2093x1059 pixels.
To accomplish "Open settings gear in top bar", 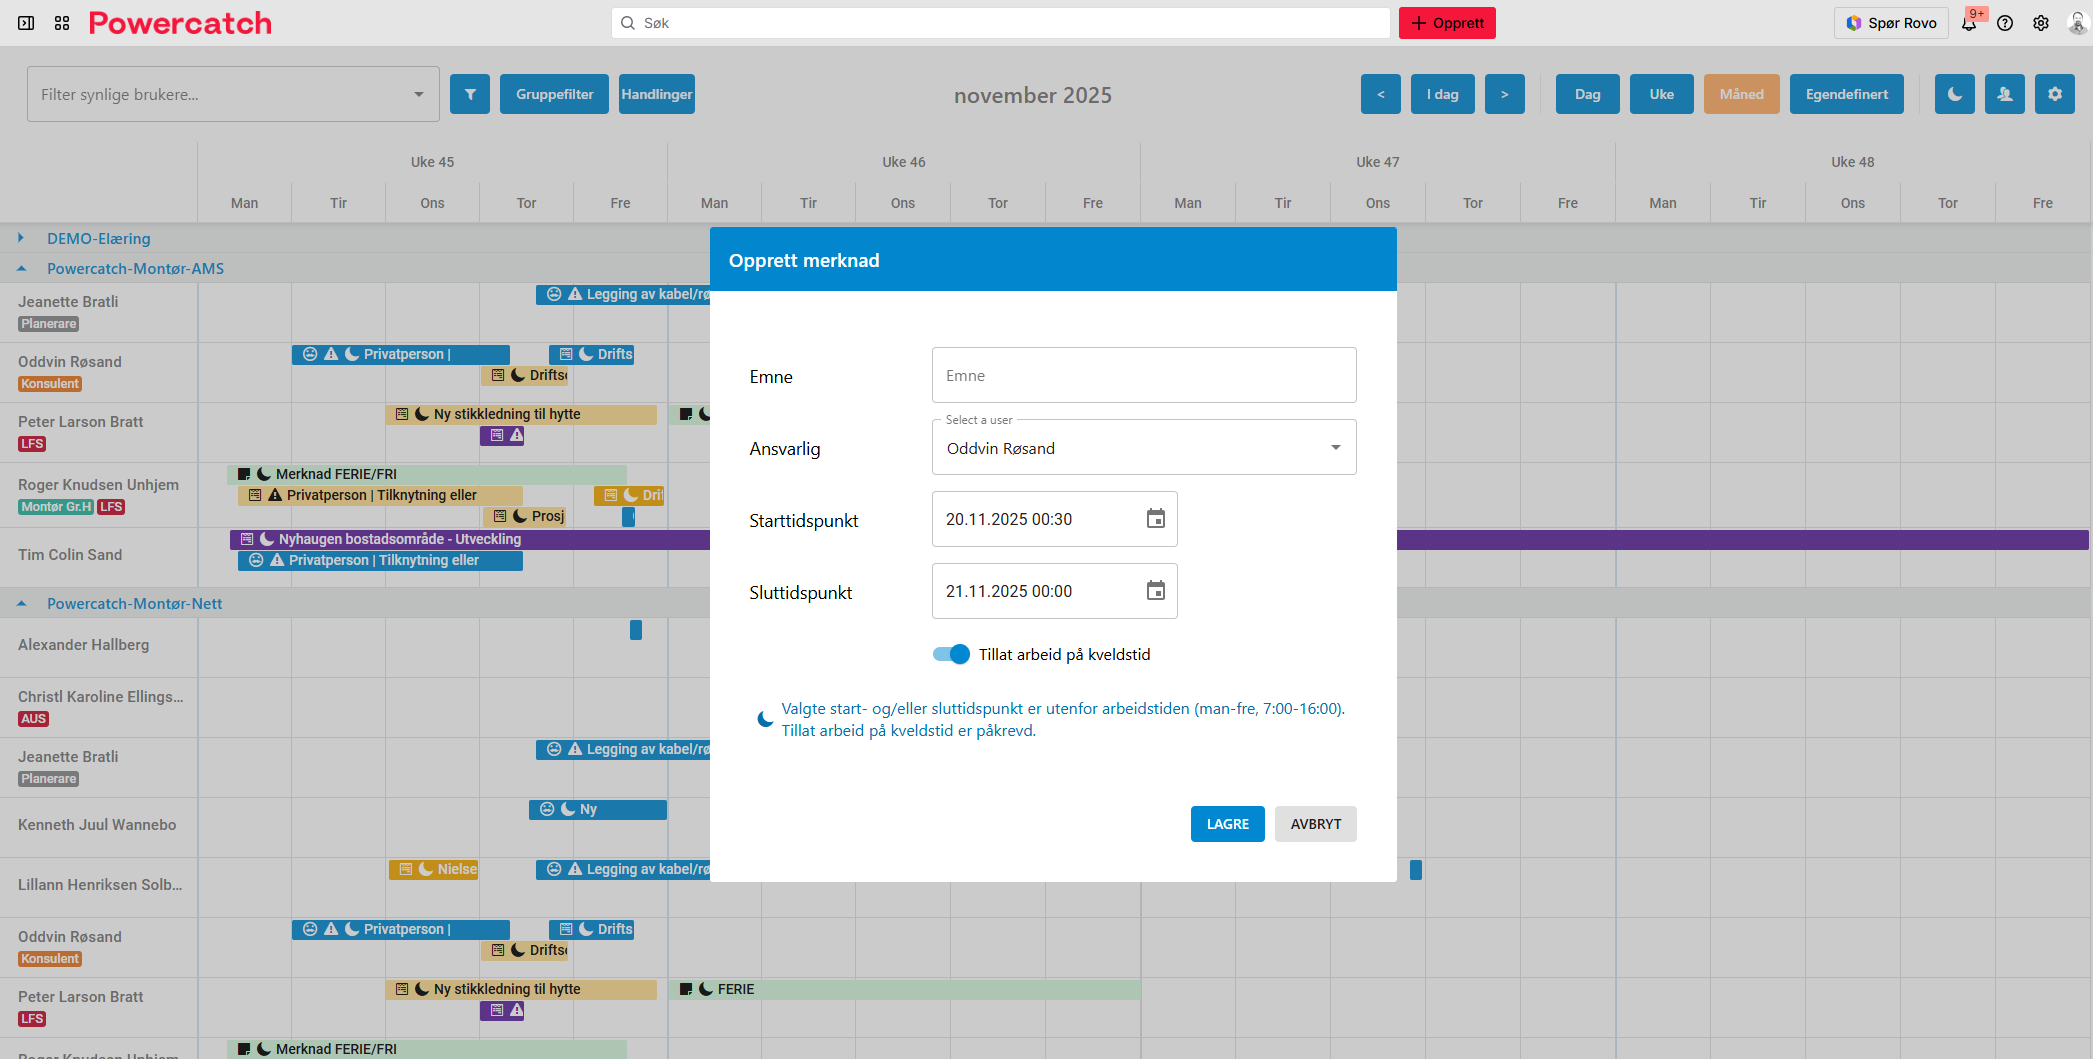I will (x=2041, y=23).
